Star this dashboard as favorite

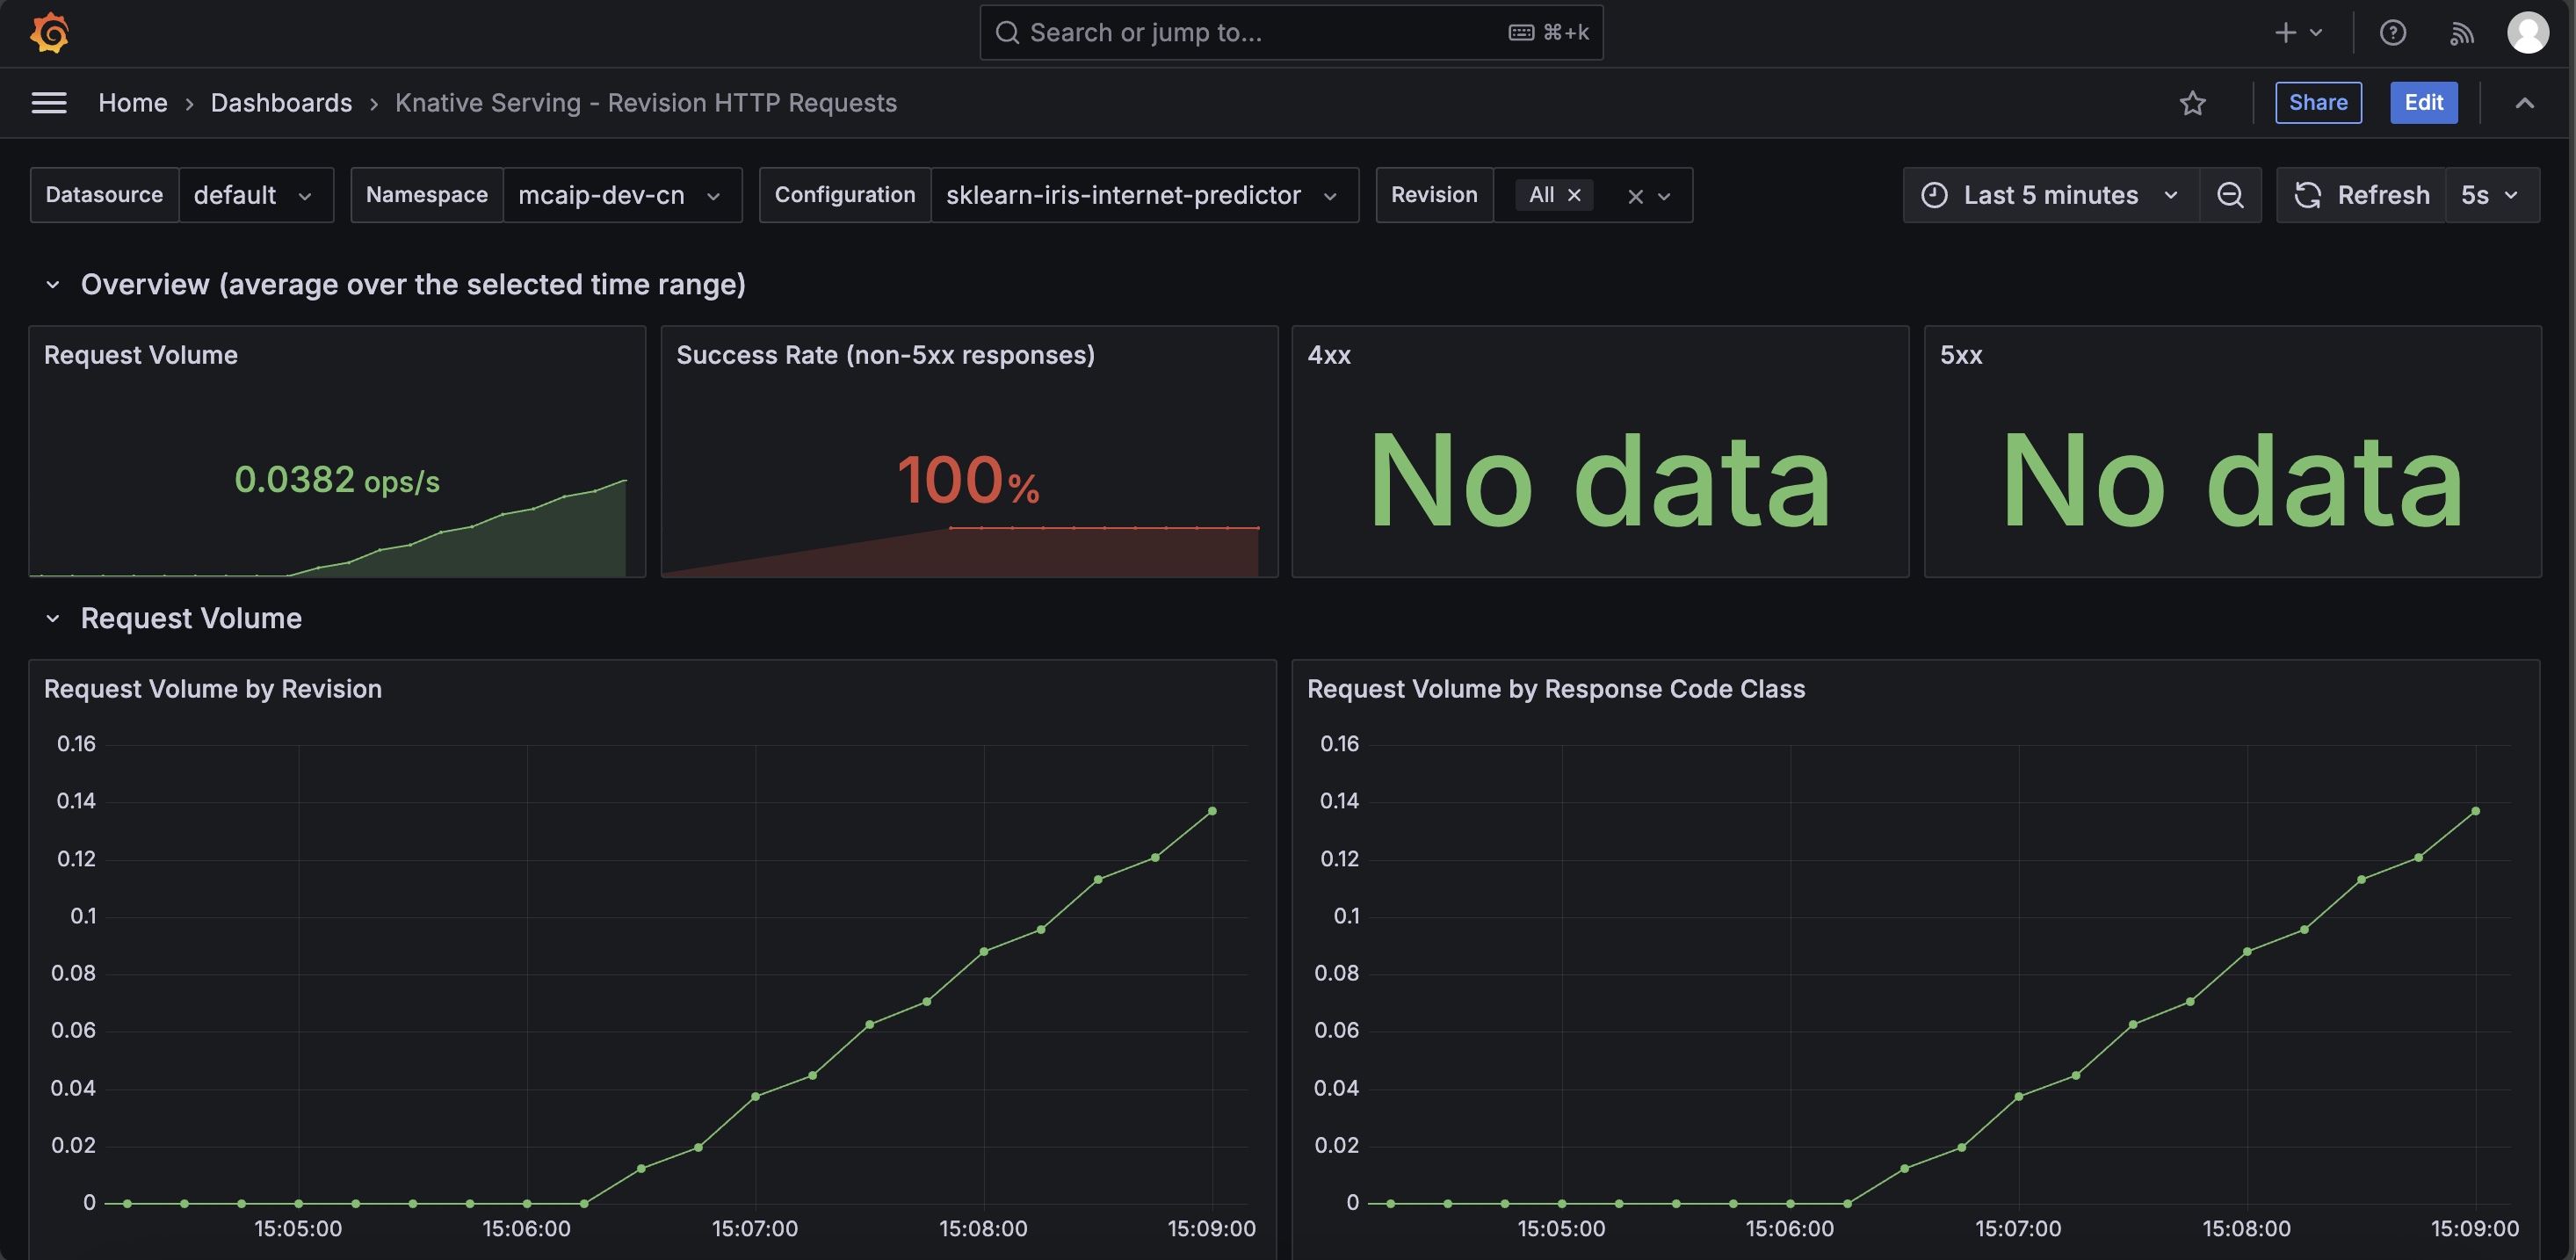(2192, 103)
